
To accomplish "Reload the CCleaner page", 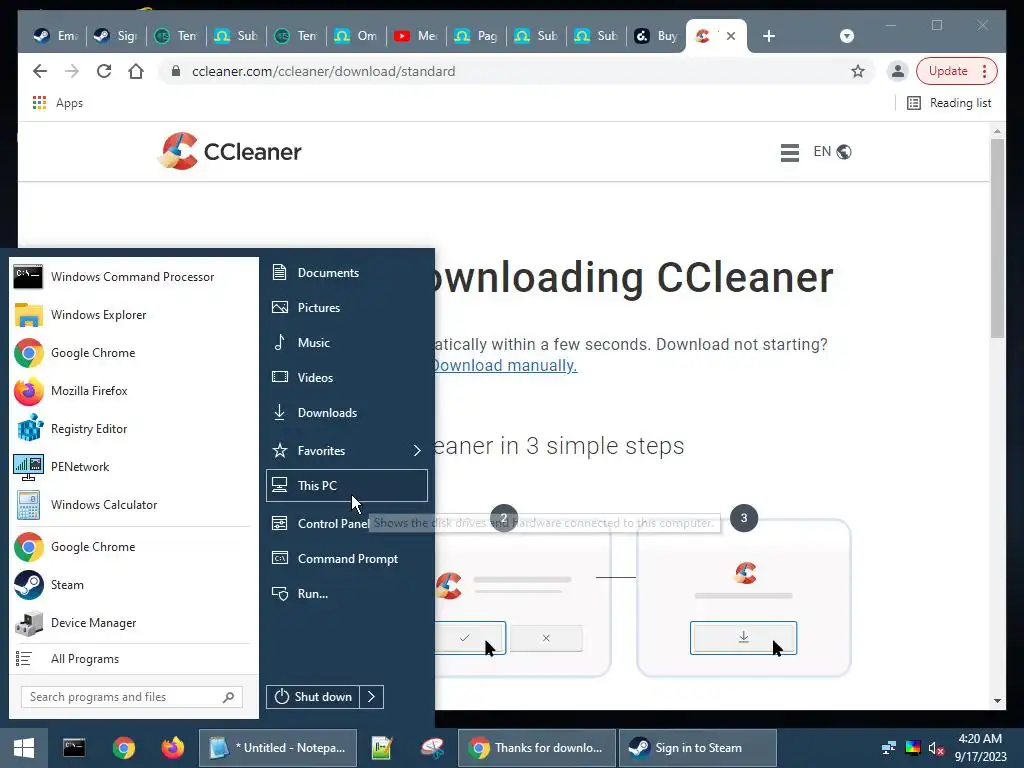I will (x=104, y=71).
